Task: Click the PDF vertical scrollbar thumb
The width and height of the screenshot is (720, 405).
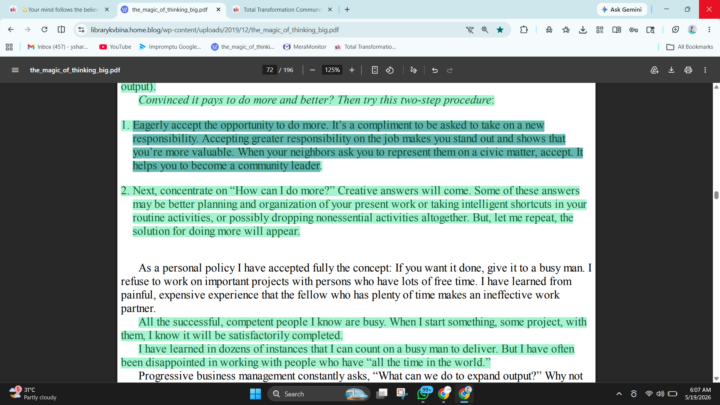Action: click(716, 195)
